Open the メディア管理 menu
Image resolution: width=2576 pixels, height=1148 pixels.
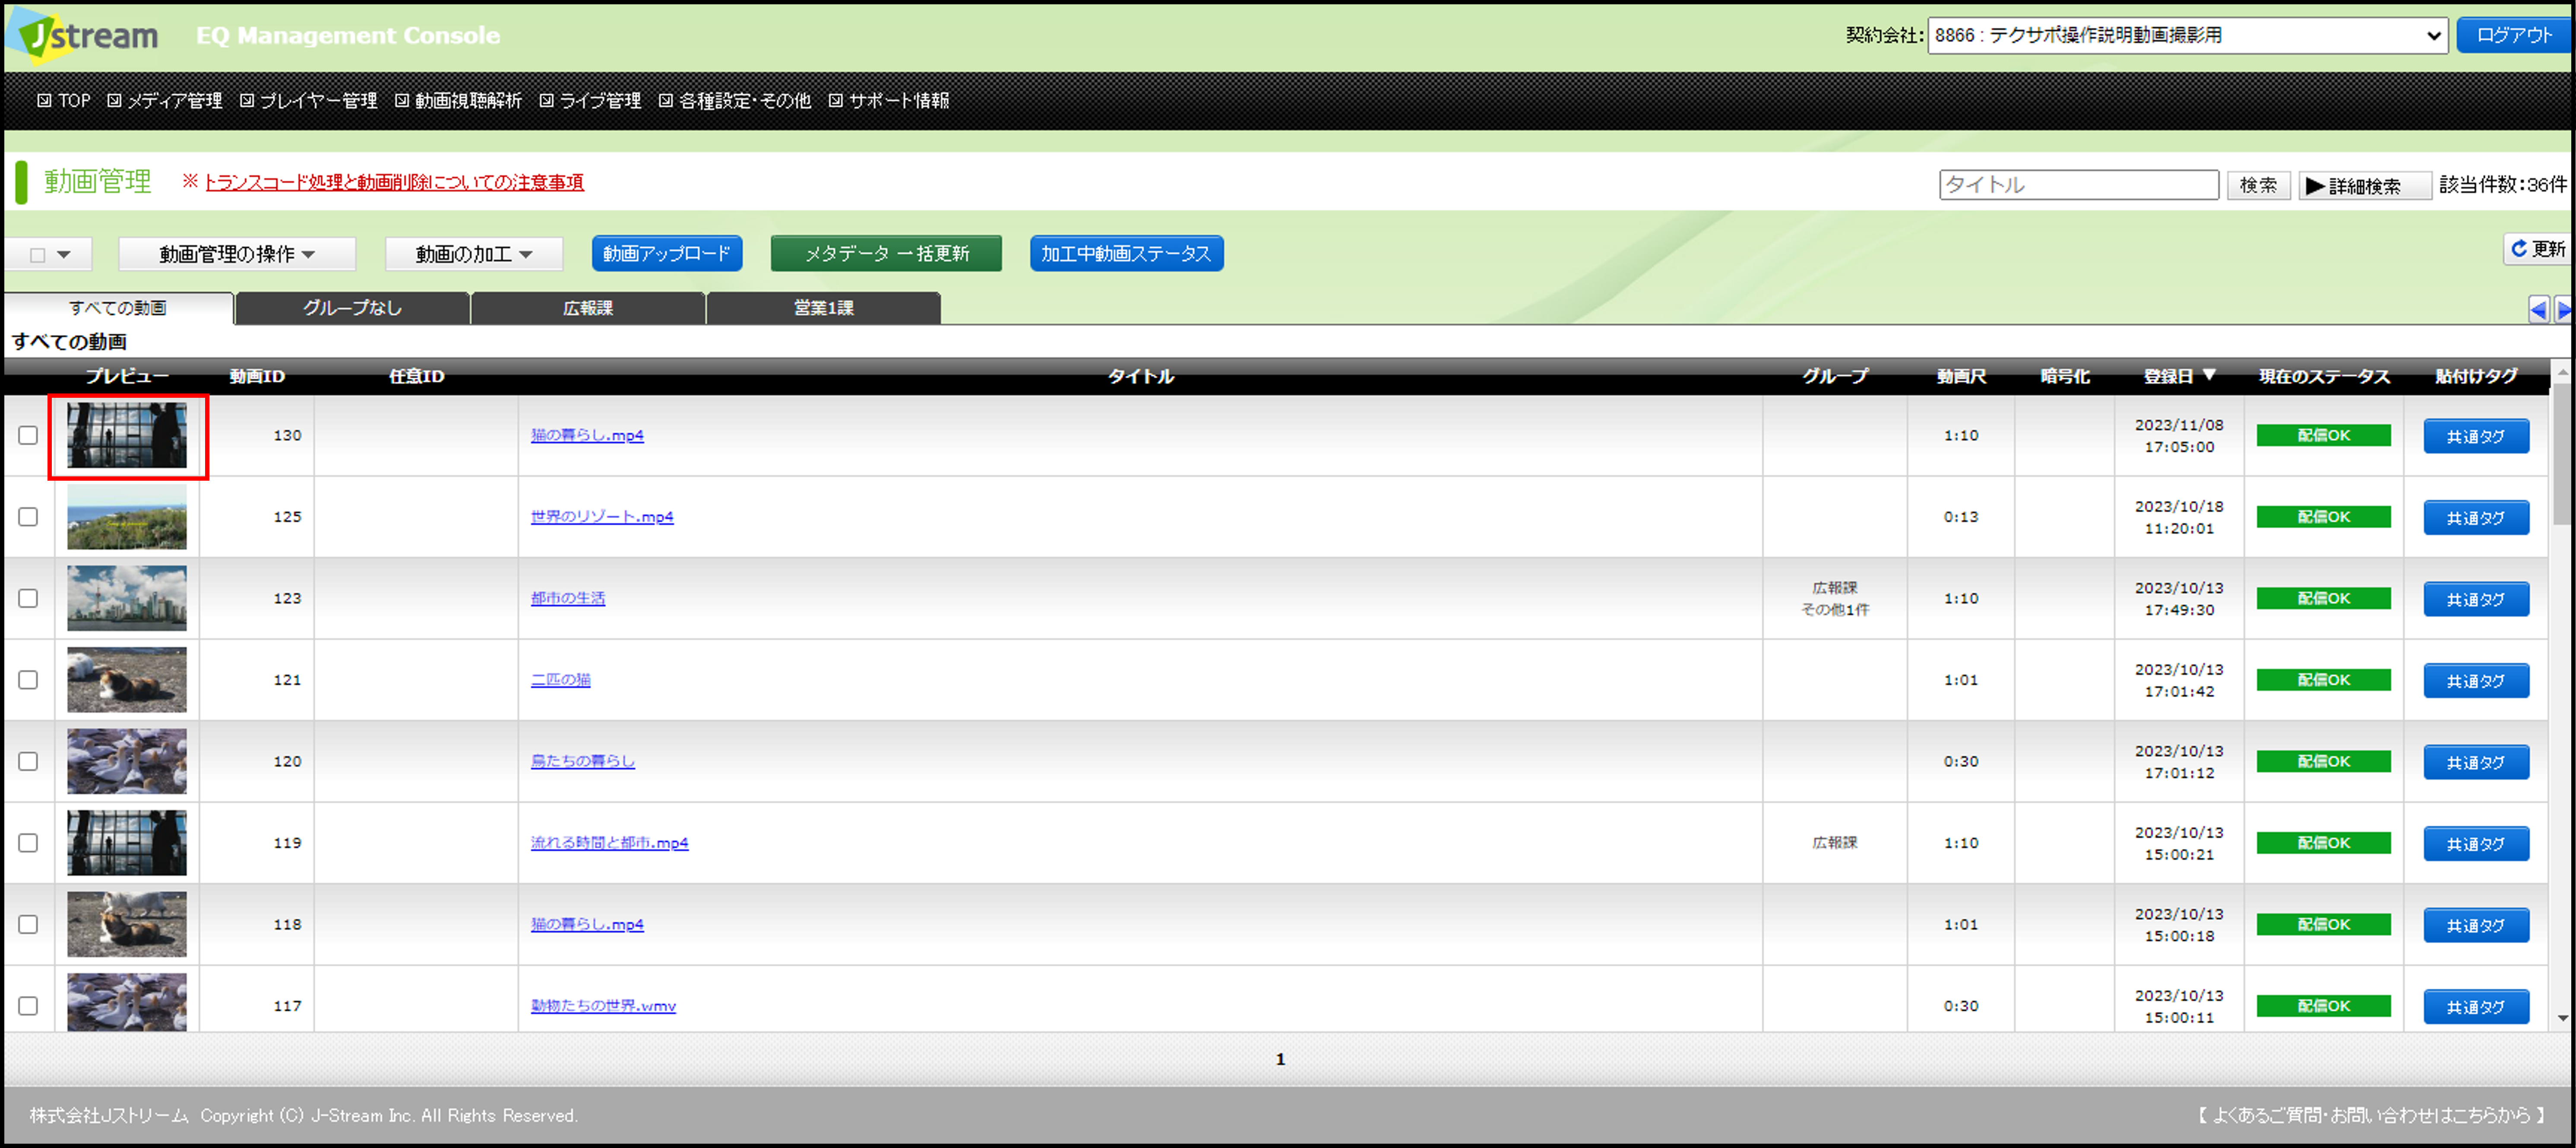(165, 101)
